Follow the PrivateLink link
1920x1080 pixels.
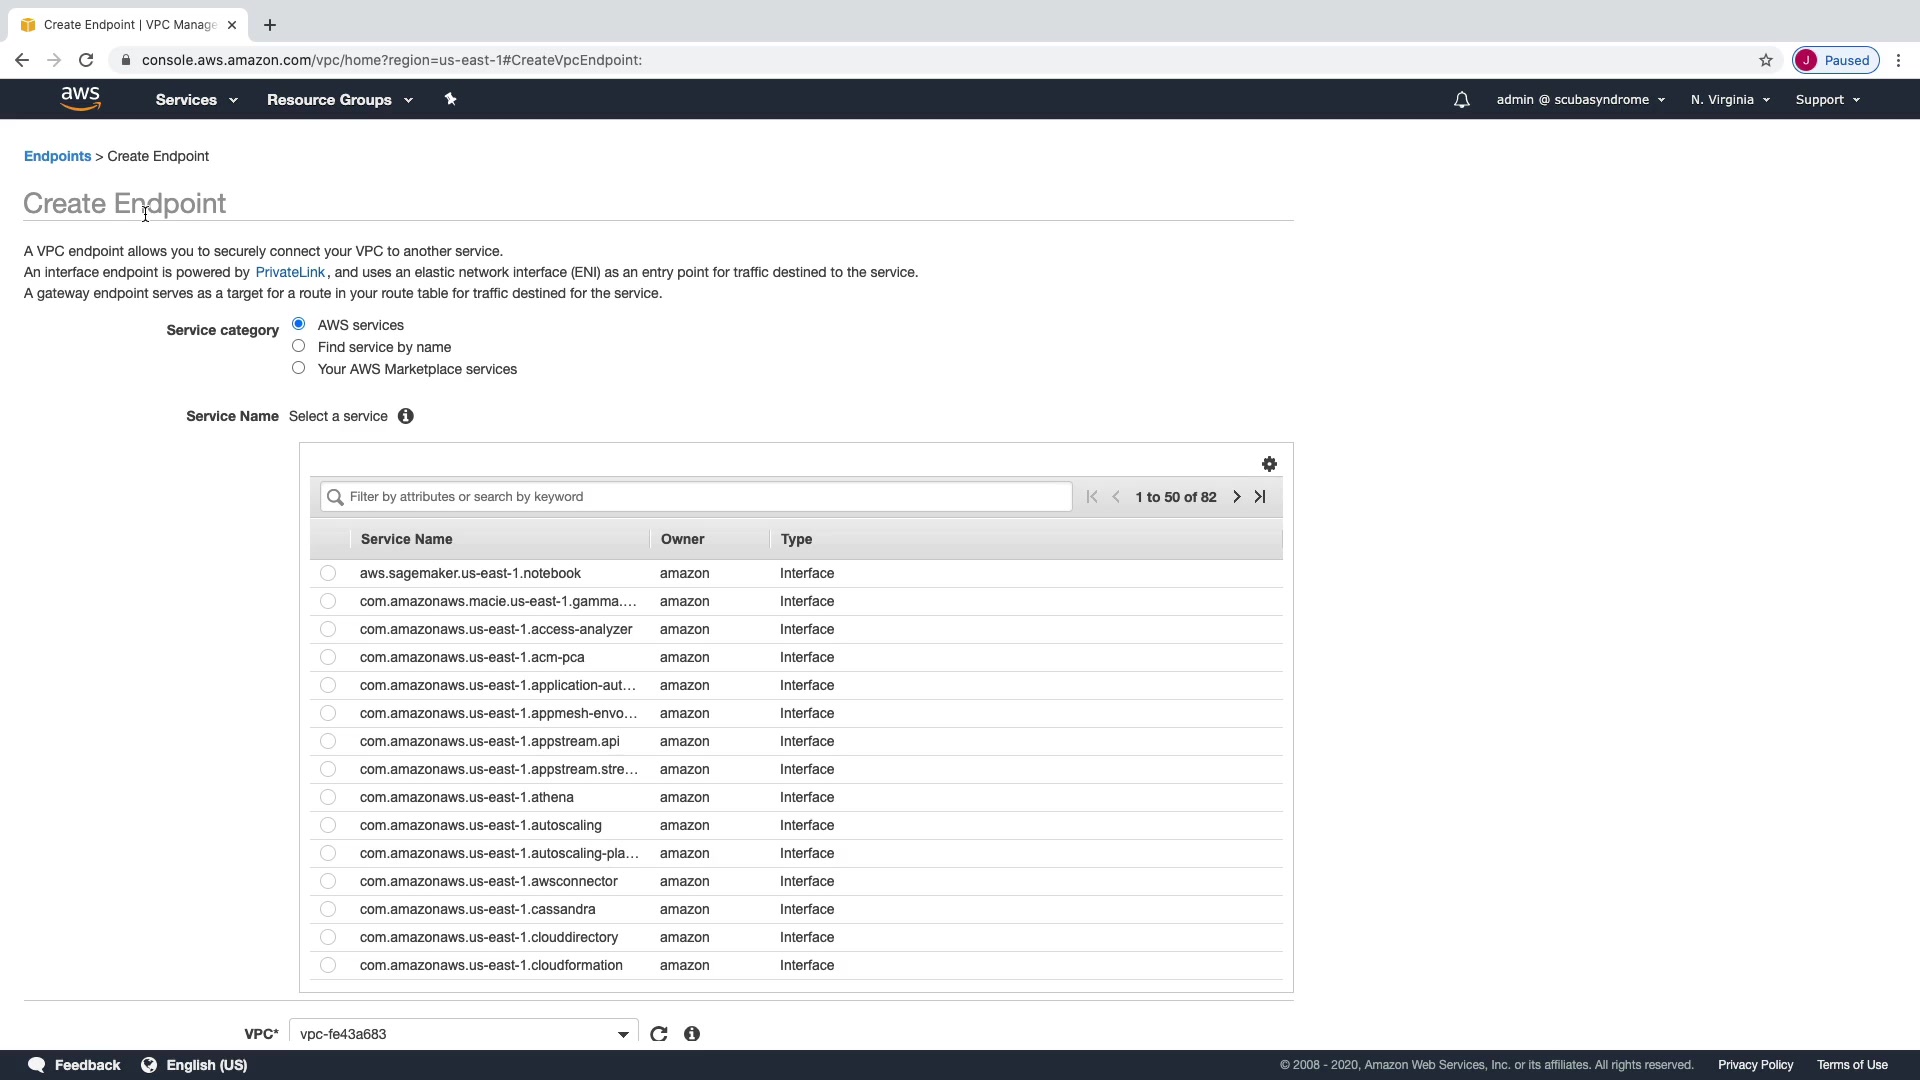(290, 272)
